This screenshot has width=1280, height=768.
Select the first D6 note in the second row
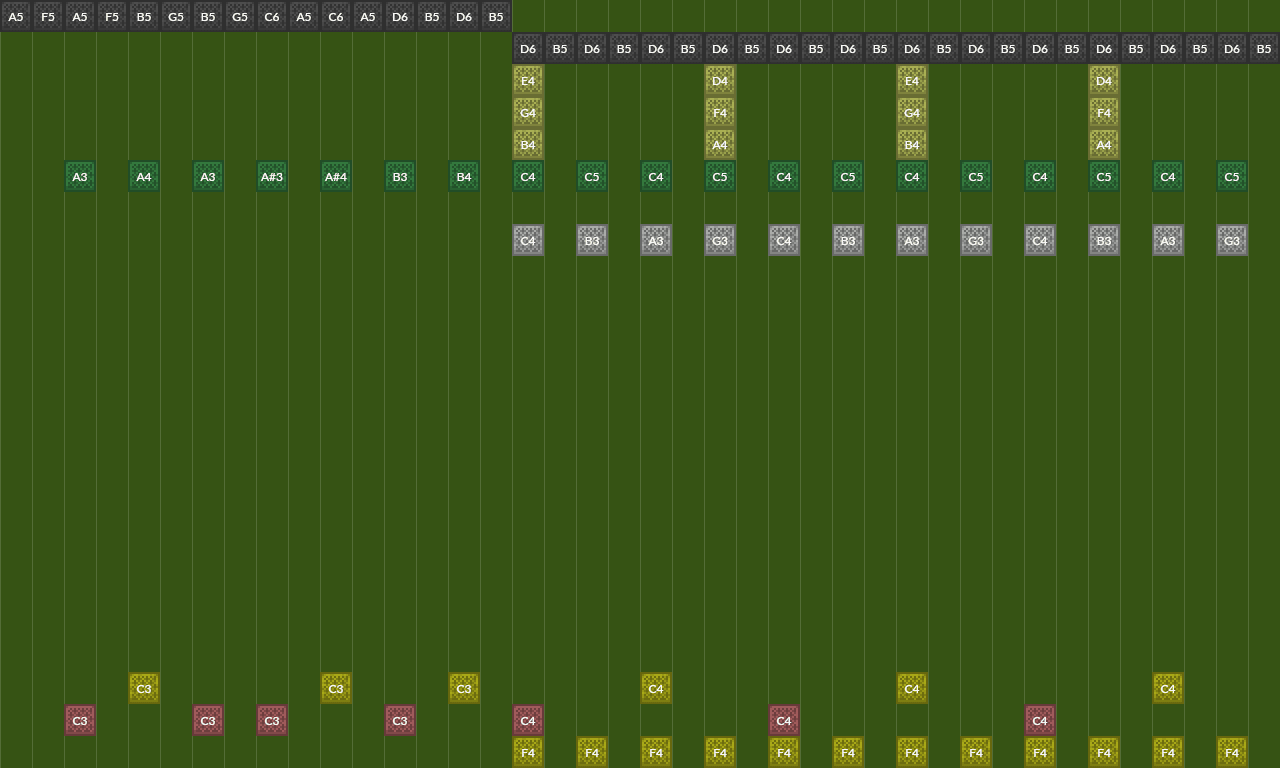click(528, 48)
